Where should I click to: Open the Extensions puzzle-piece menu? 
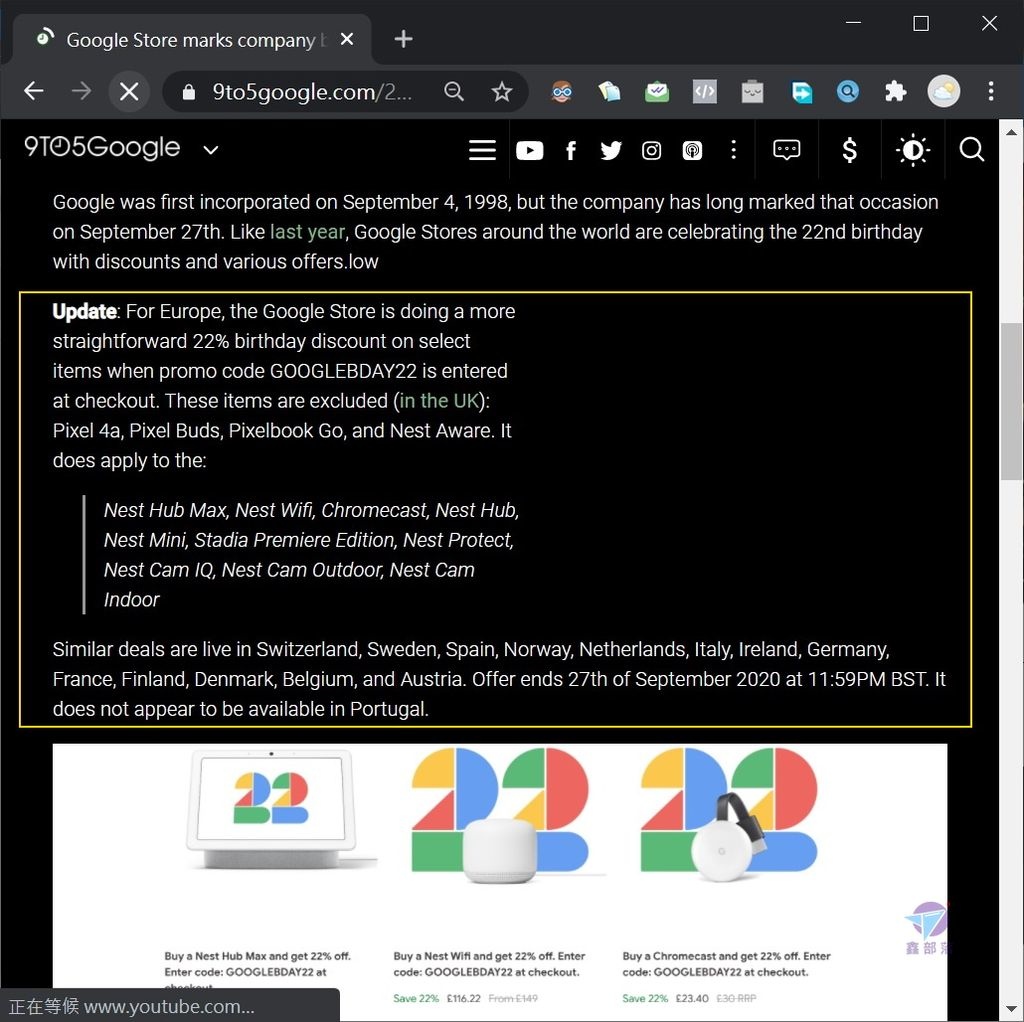pyautogui.click(x=895, y=91)
